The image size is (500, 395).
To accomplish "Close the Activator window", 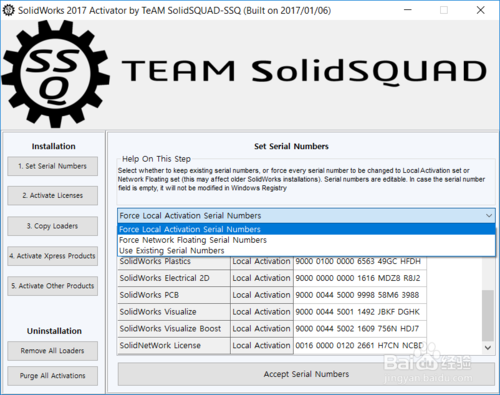I will [480, 10].
